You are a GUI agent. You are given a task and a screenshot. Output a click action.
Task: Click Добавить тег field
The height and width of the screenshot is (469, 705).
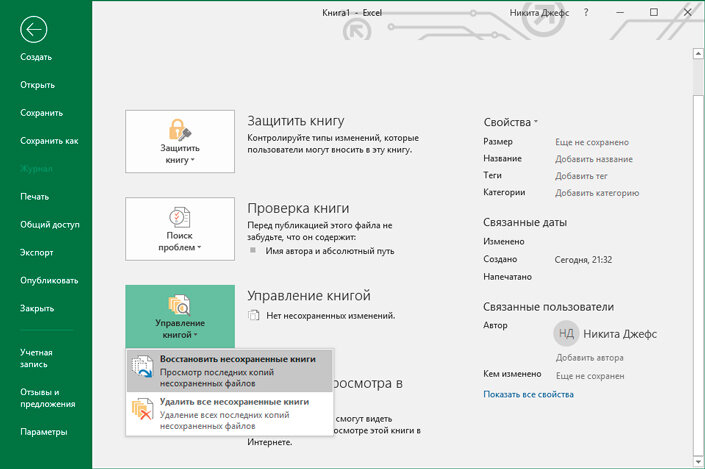tap(581, 176)
